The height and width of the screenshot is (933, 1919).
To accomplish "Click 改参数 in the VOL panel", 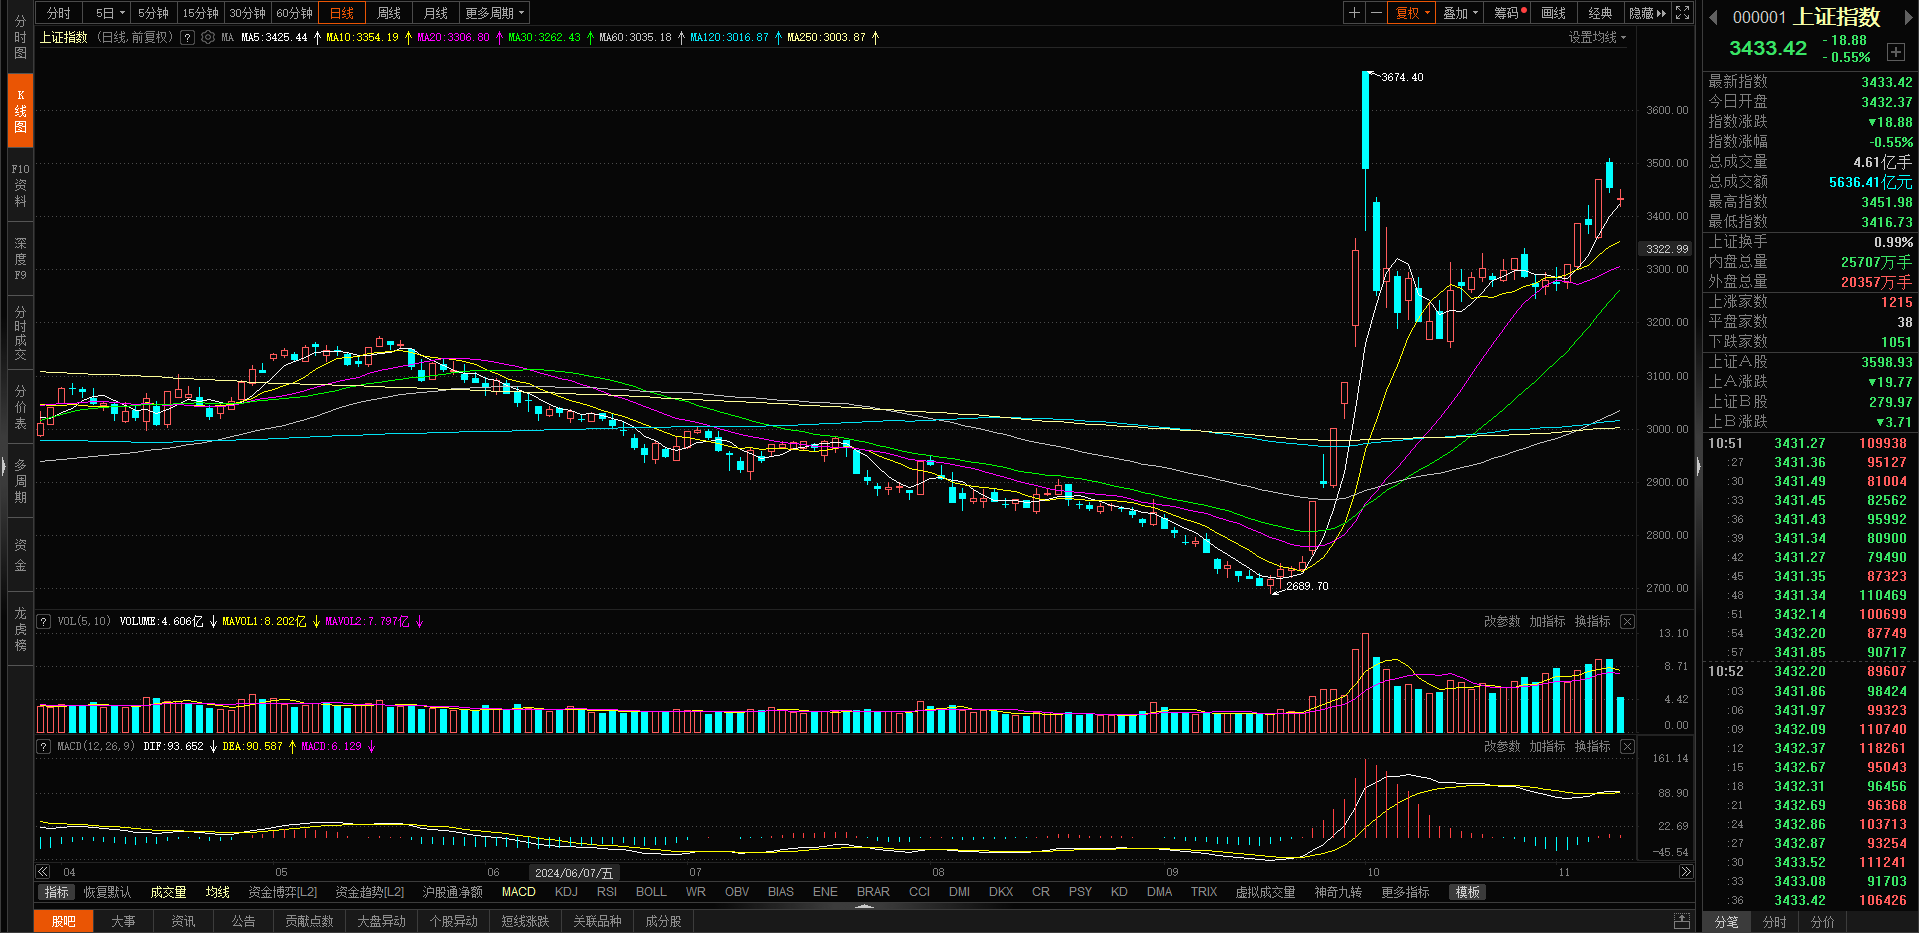I will tap(1501, 621).
